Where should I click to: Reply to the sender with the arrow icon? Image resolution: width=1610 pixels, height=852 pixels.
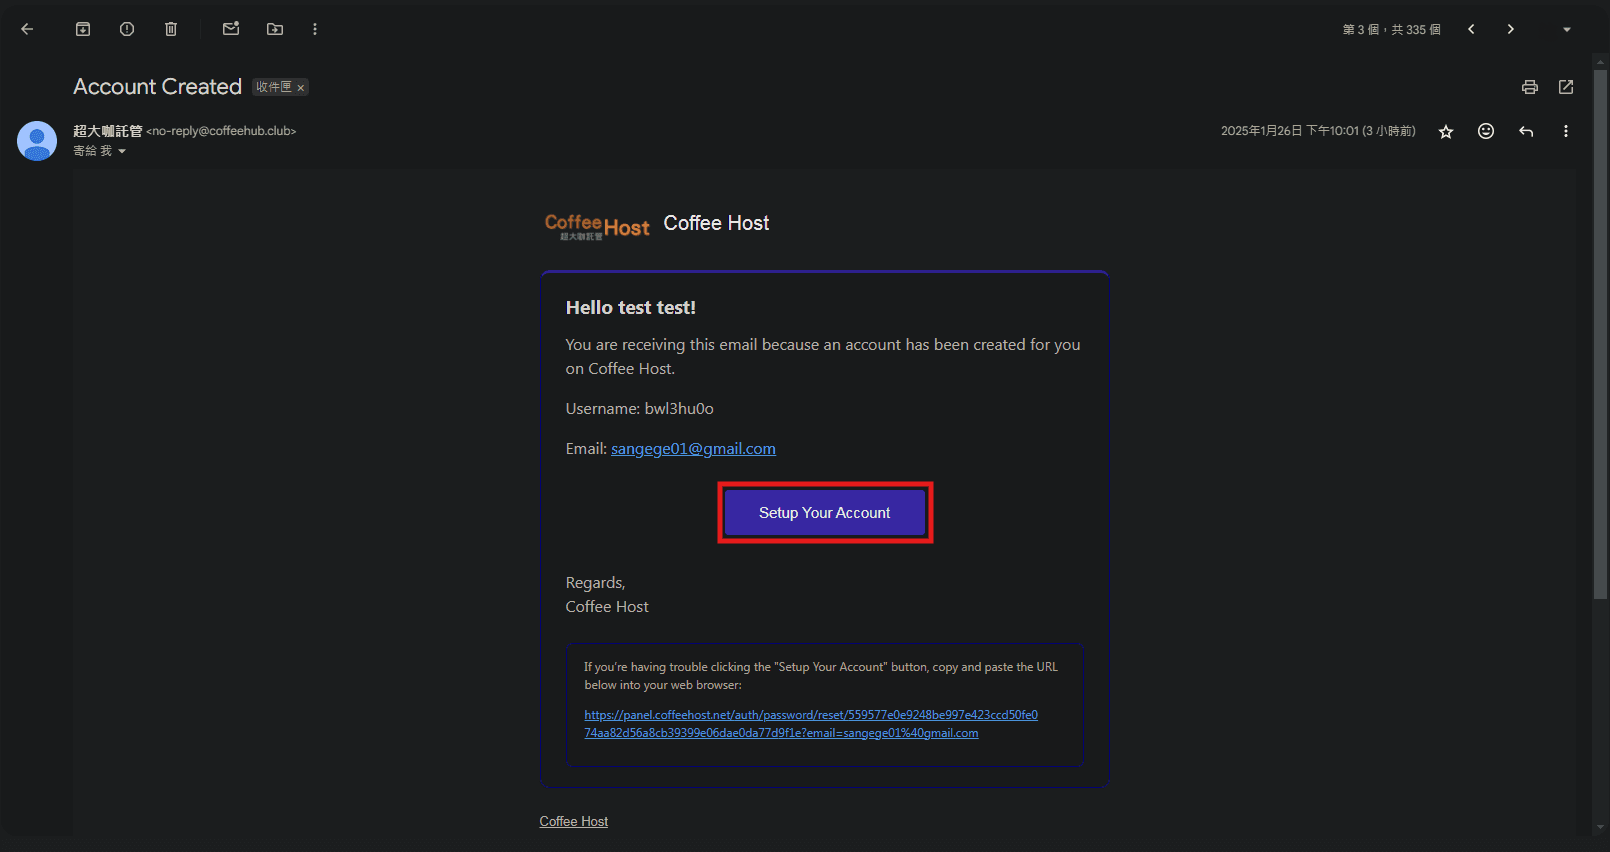(x=1526, y=131)
